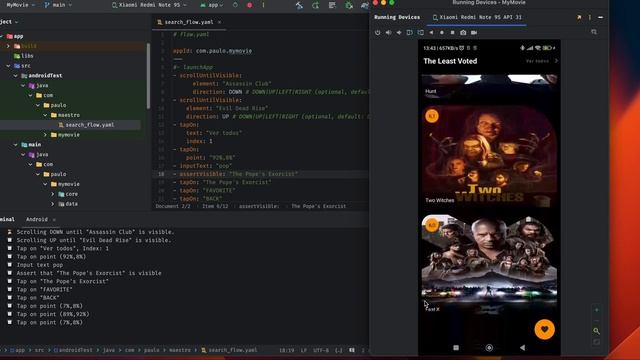Stop the running app with red button
The width and height of the screenshot is (640, 360).
pyautogui.click(x=249, y=5)
